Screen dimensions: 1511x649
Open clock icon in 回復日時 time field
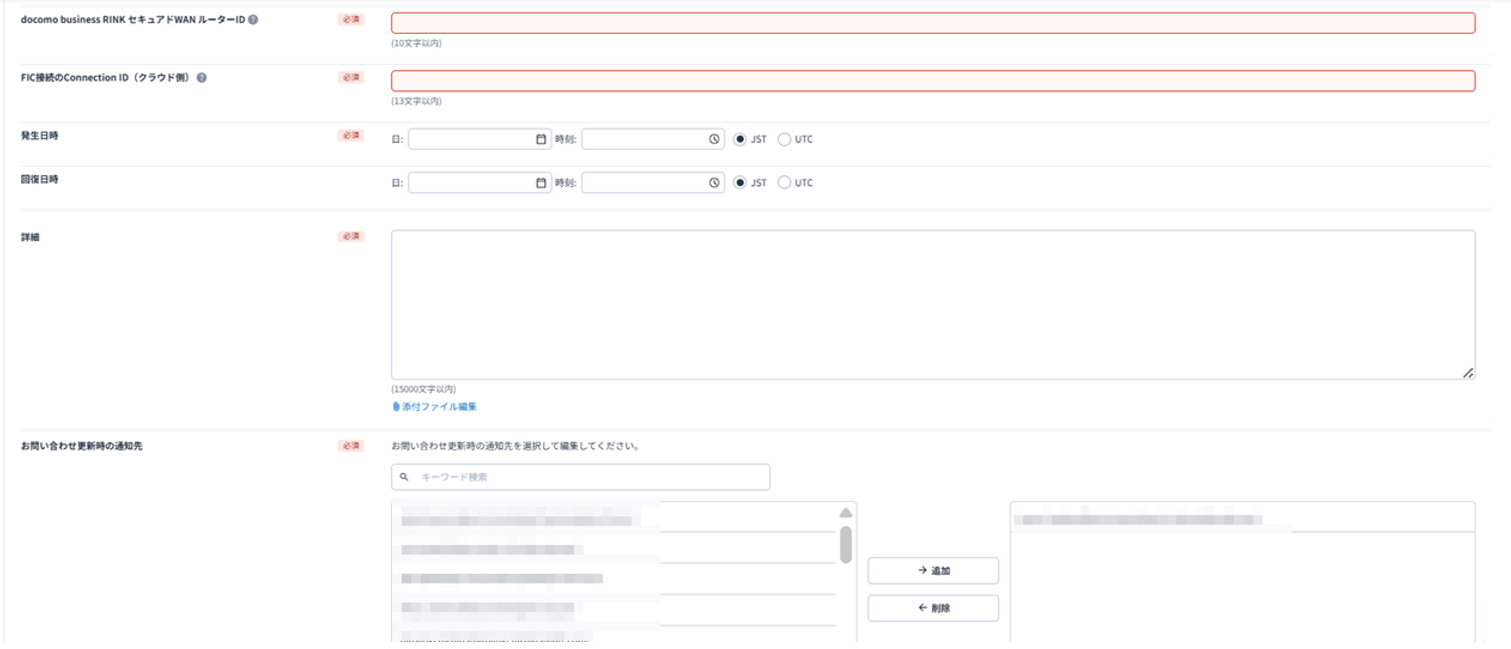pos(714,183)
